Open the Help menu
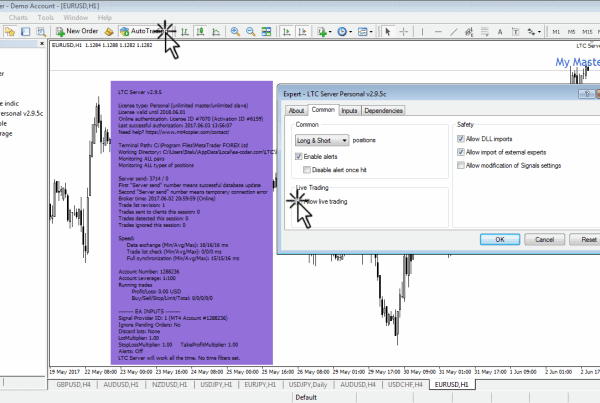Viewport: 600px width, 403px height. coord(104,18)
